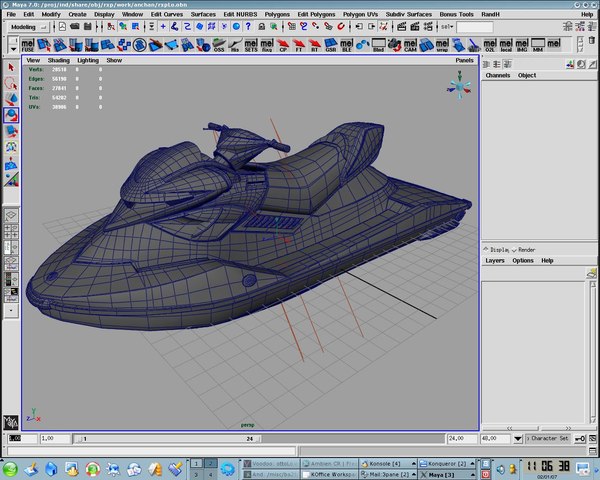Open viewport Show menu

click(114, 60)
